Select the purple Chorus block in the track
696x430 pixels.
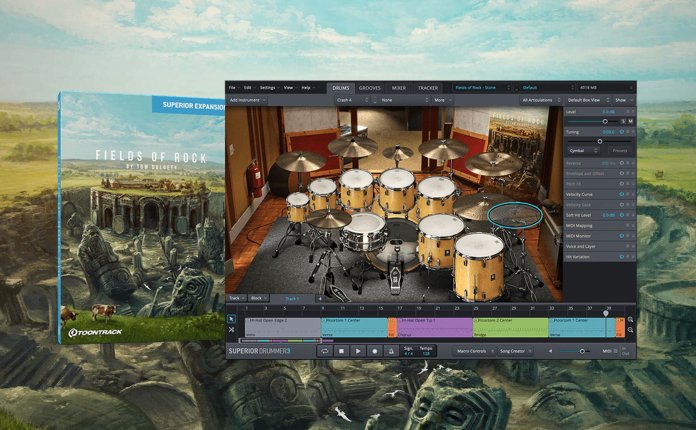tap(435, 327)
